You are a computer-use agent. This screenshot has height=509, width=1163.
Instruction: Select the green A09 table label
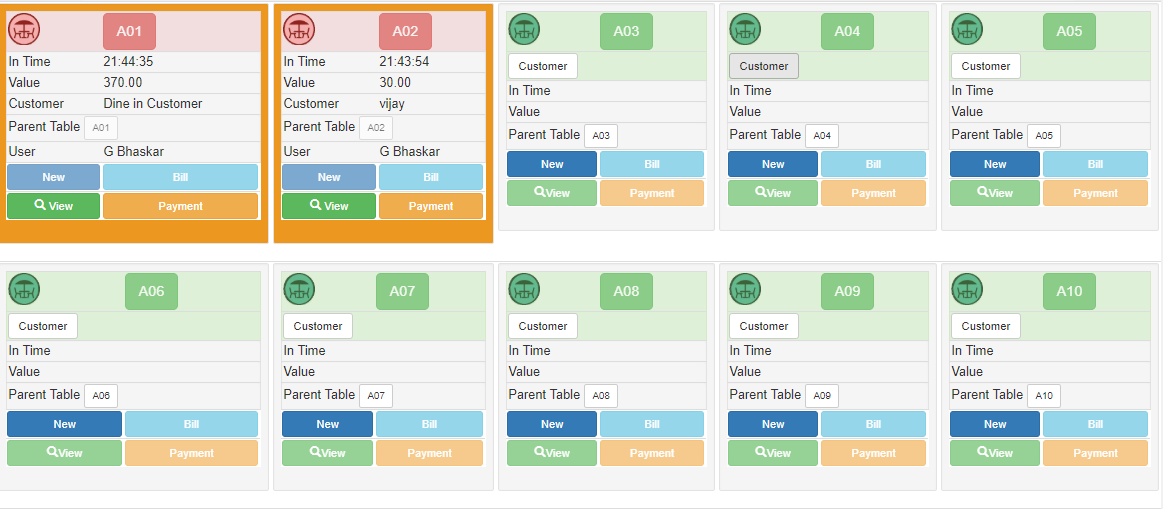coord(847,291)
